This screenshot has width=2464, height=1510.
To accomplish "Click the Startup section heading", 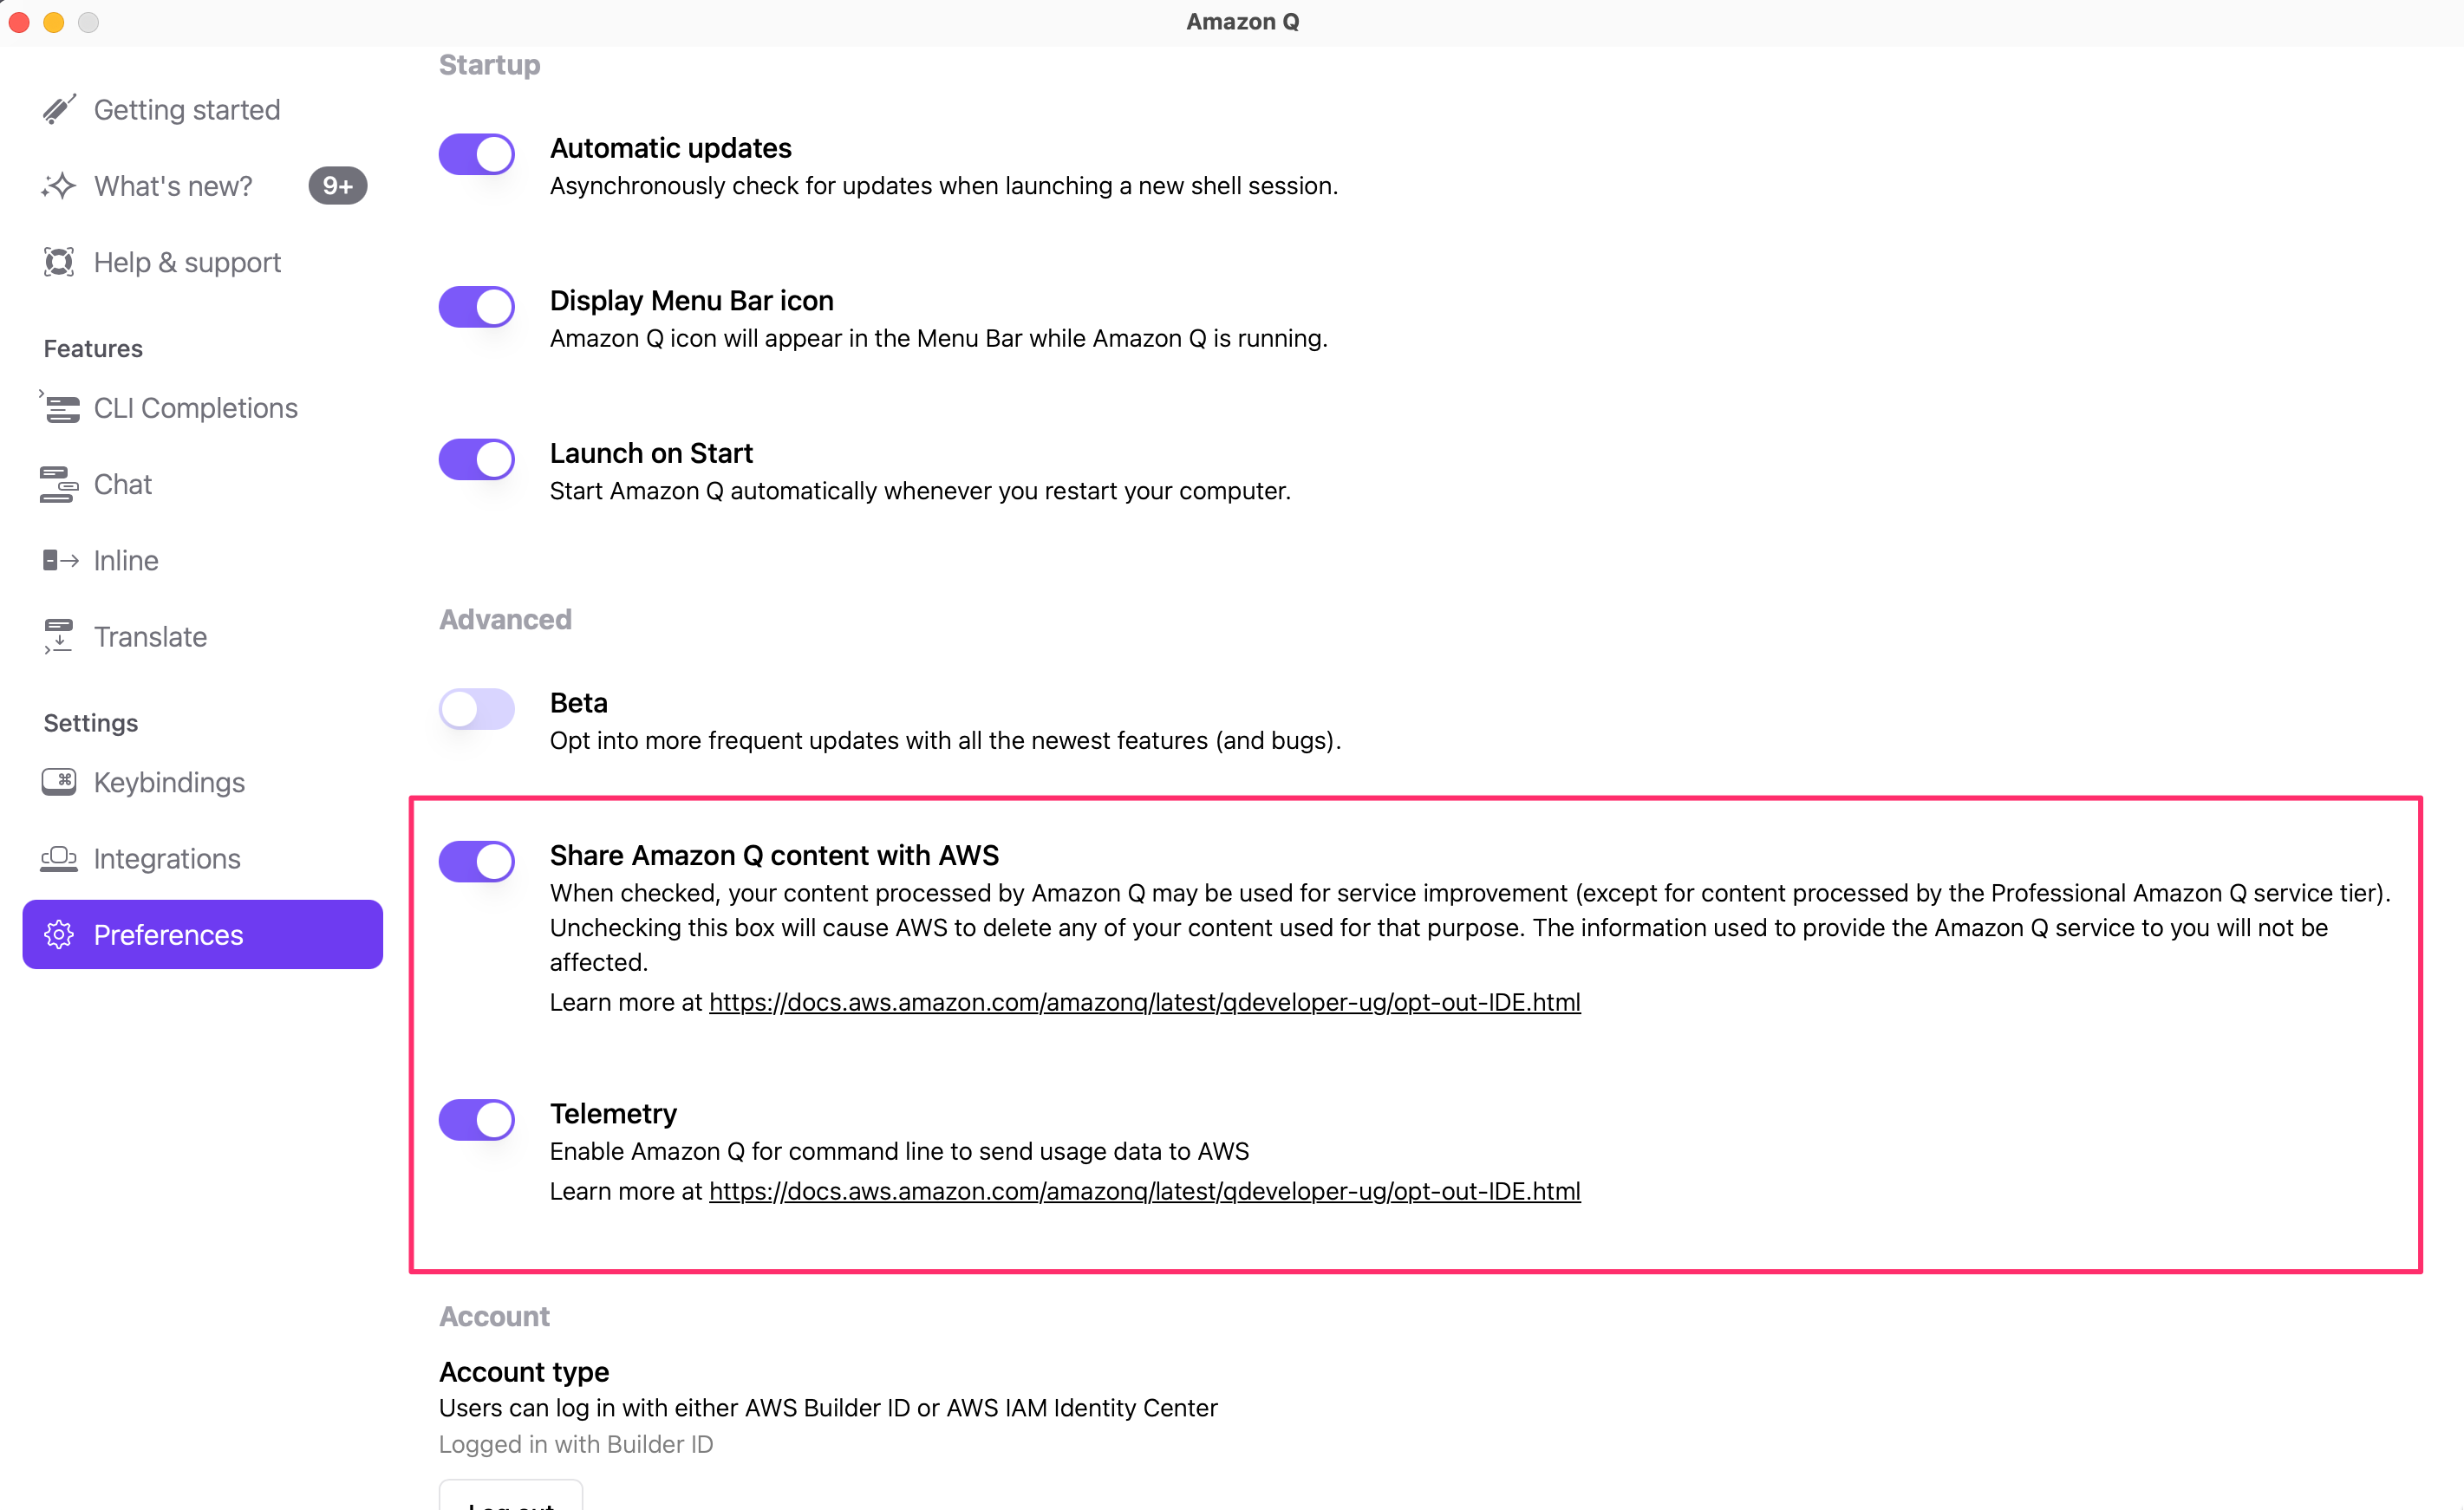I will pyautogui.click(x=489, y=64).
